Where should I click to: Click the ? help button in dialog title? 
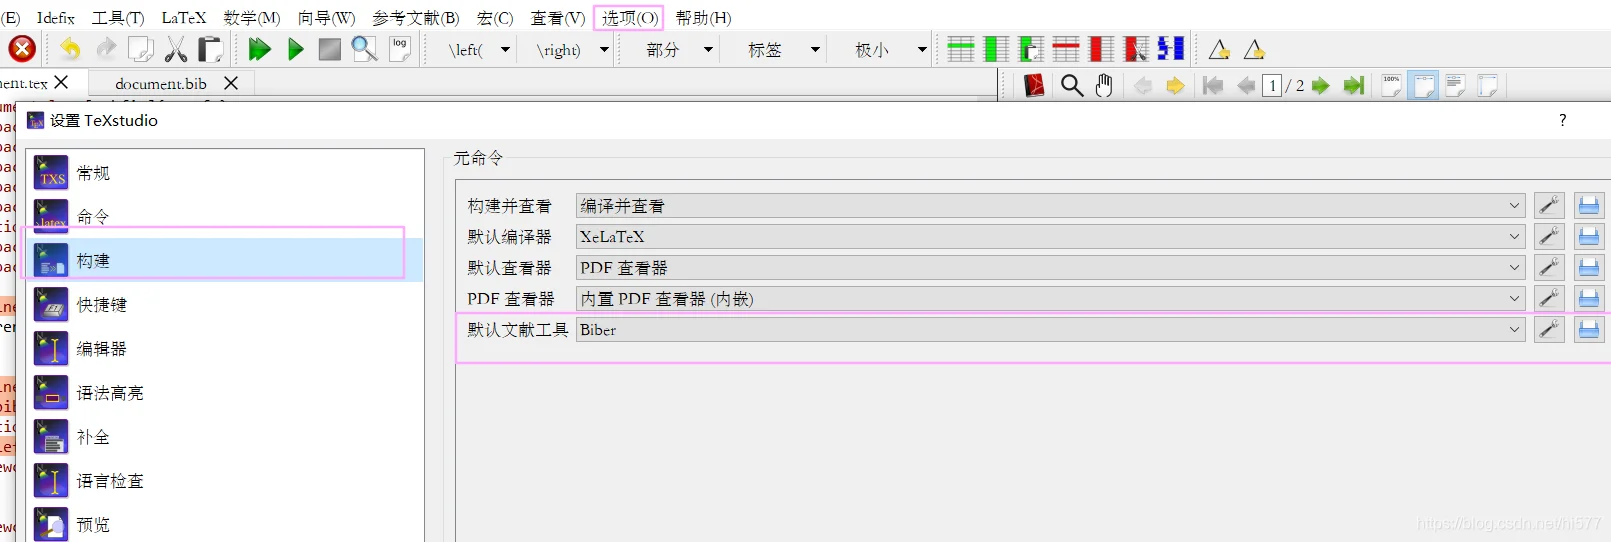pyautogui.click(x=1562, y=120)
